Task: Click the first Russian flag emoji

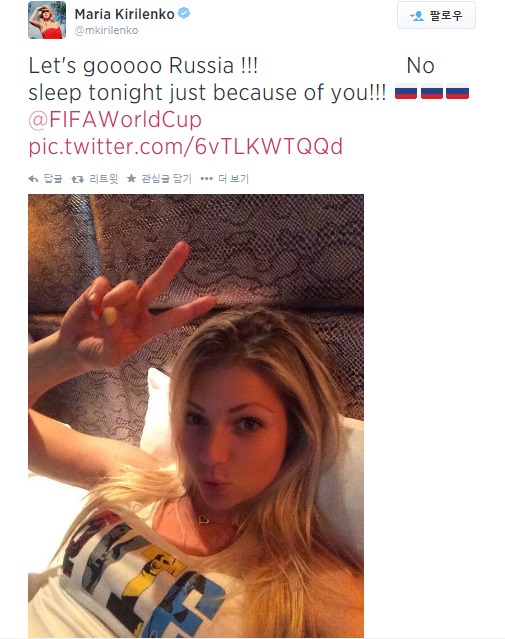Action: [x=406, y=92]
